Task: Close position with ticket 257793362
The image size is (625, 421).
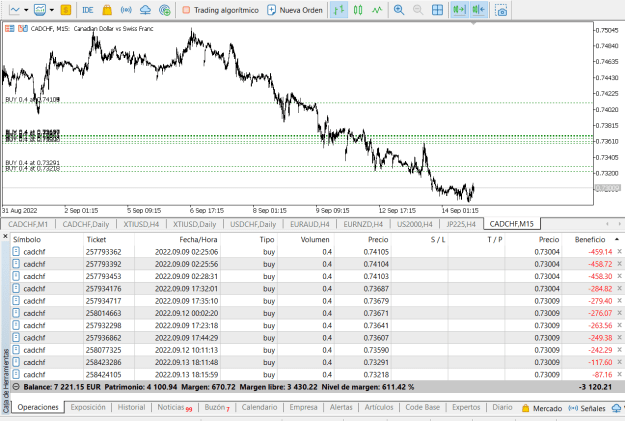Action: (619, 252)
